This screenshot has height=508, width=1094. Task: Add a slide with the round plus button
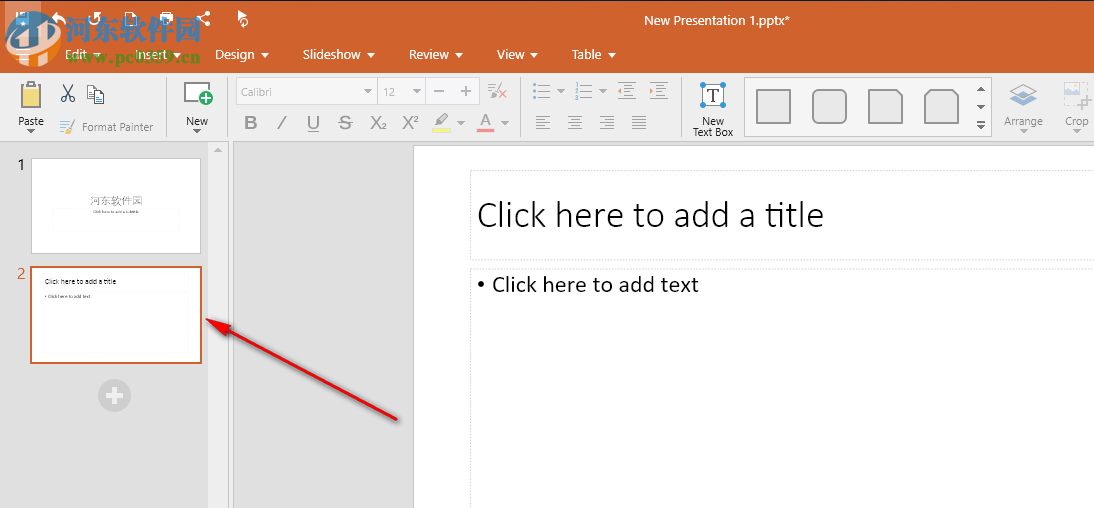coord(114,396)
